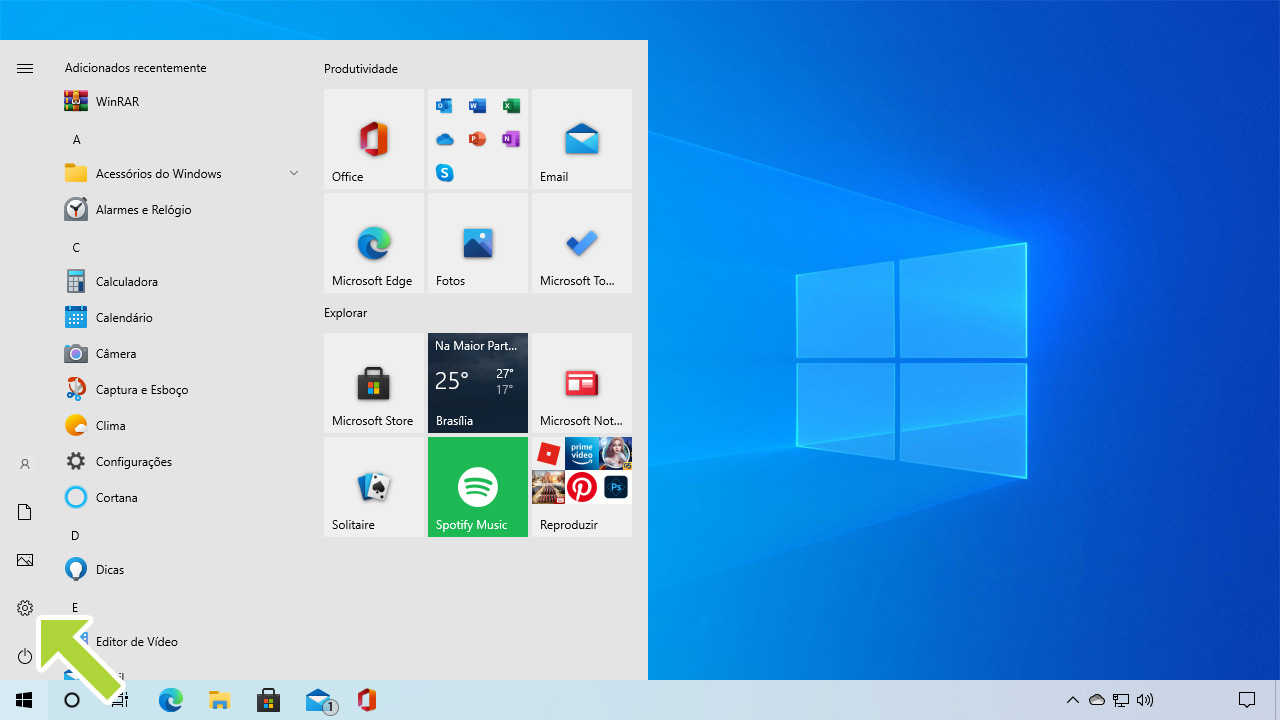The width and height of the screenshot is (1280, 720).
Task: Click the Produtividade group heading
Action: pos(361,69)
